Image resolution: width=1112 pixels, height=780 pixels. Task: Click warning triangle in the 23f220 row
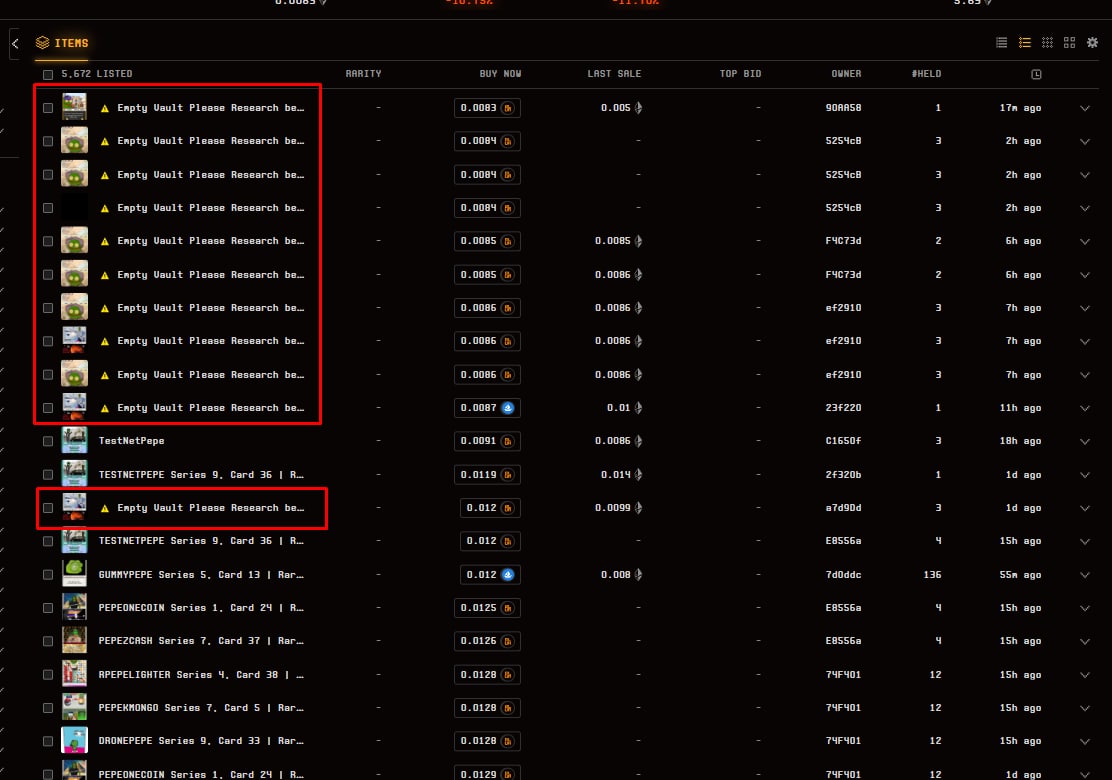click(x=105, y=408)
